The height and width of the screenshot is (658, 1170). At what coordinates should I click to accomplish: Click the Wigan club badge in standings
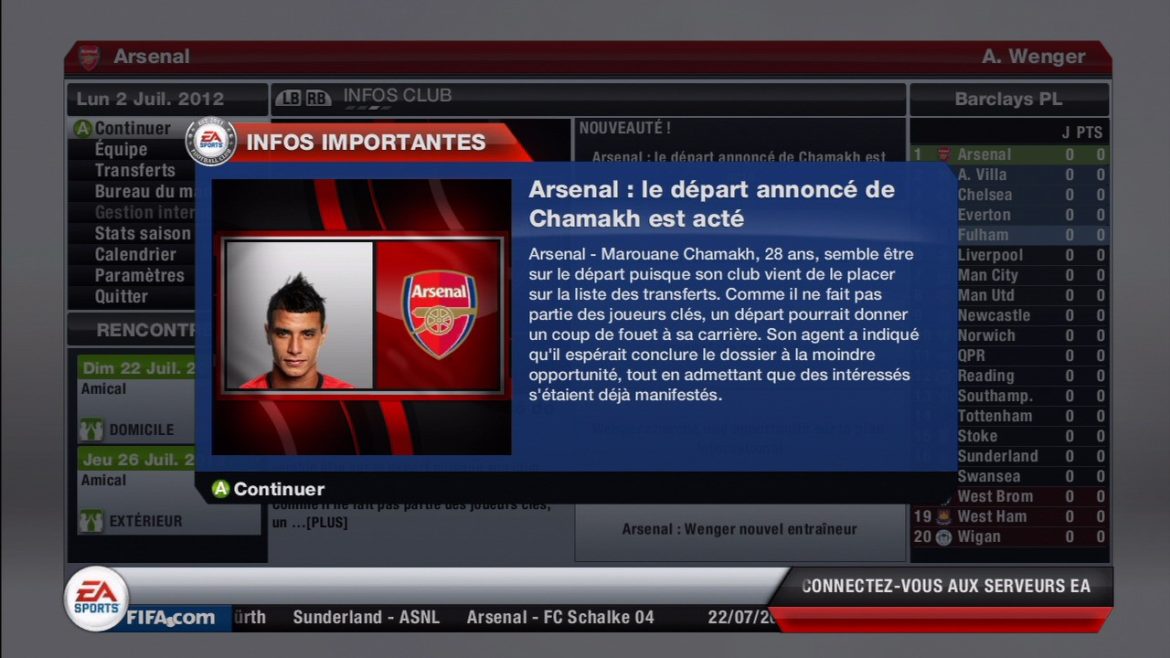(944, 537)
